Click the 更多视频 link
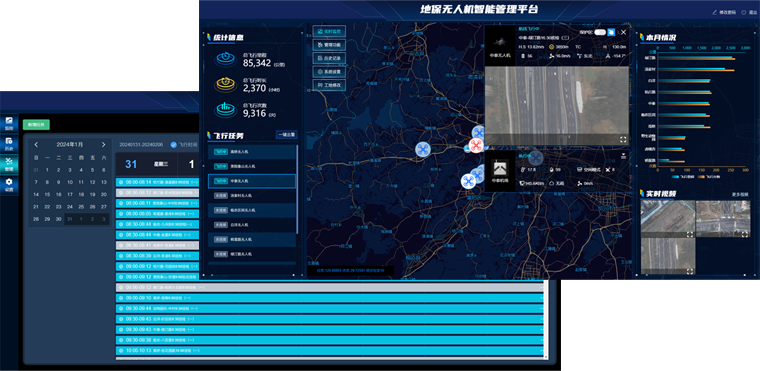The image size is (760, 371). pyautogui.click(x=740, y=194)
